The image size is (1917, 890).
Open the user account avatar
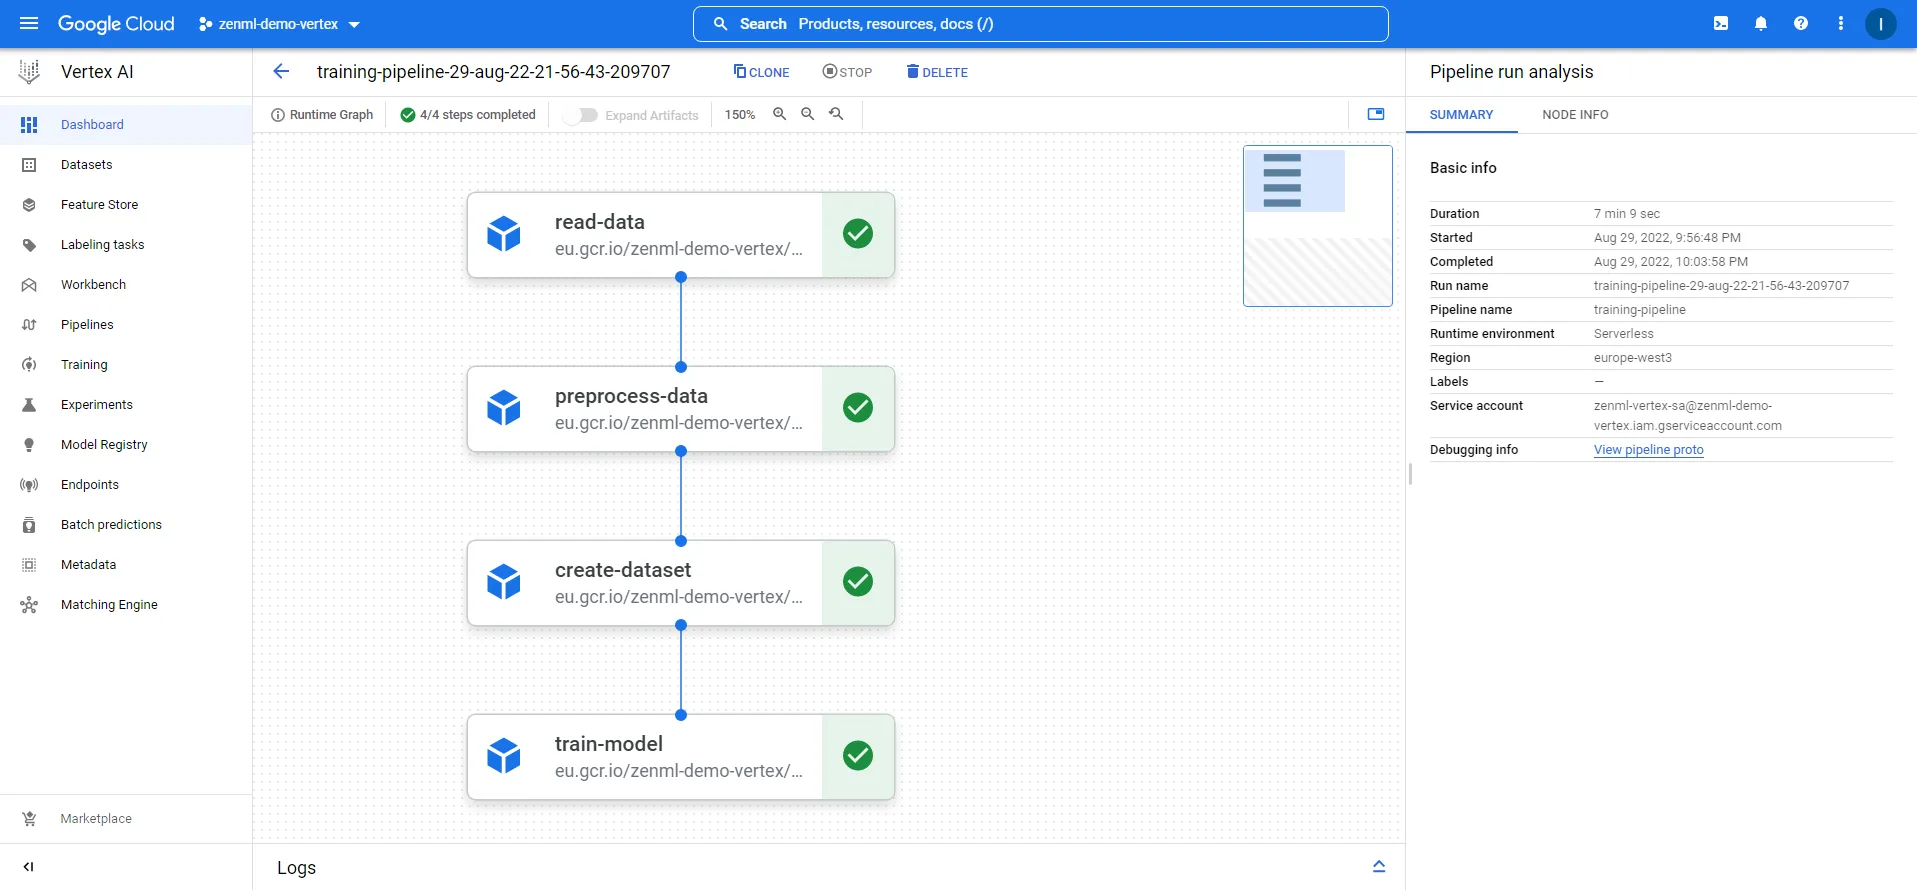pyautogui.click(x=1881, y=24)
